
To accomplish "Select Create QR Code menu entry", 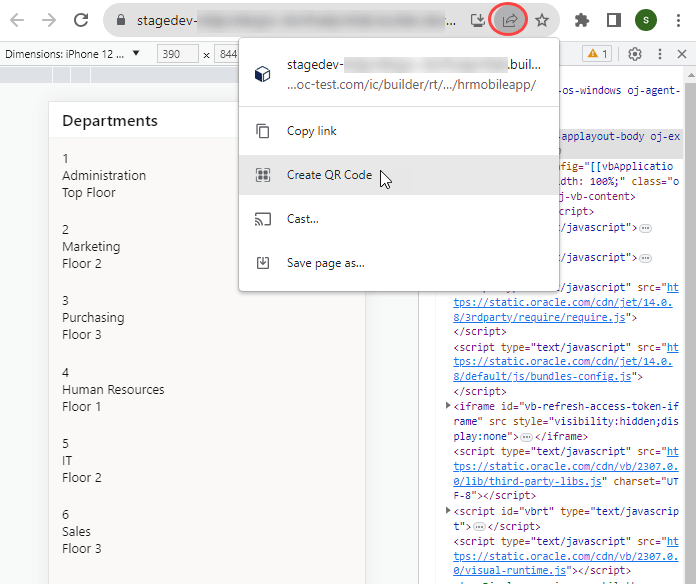I will click(x=399, y=175).
